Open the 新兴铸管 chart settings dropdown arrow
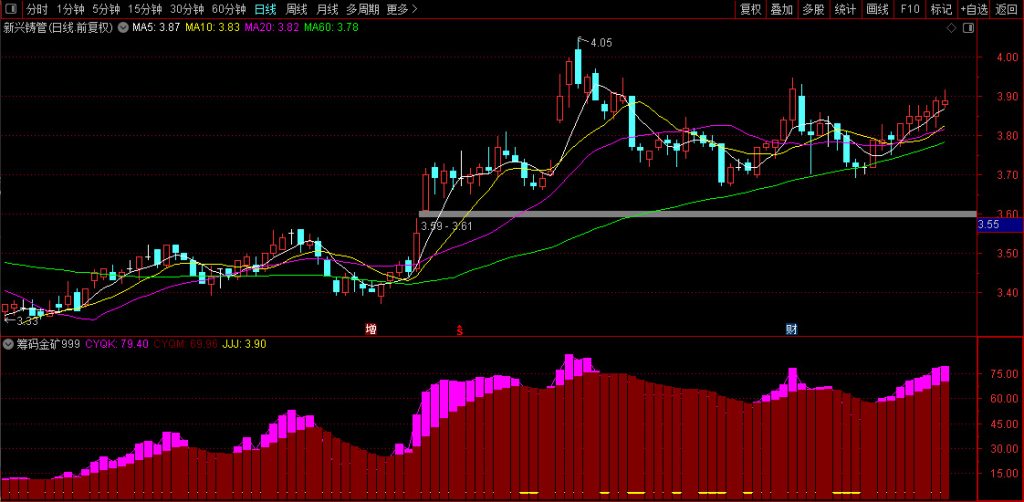Image resolution: width=1024 pixels, height=502 pixels. [123, 28]
